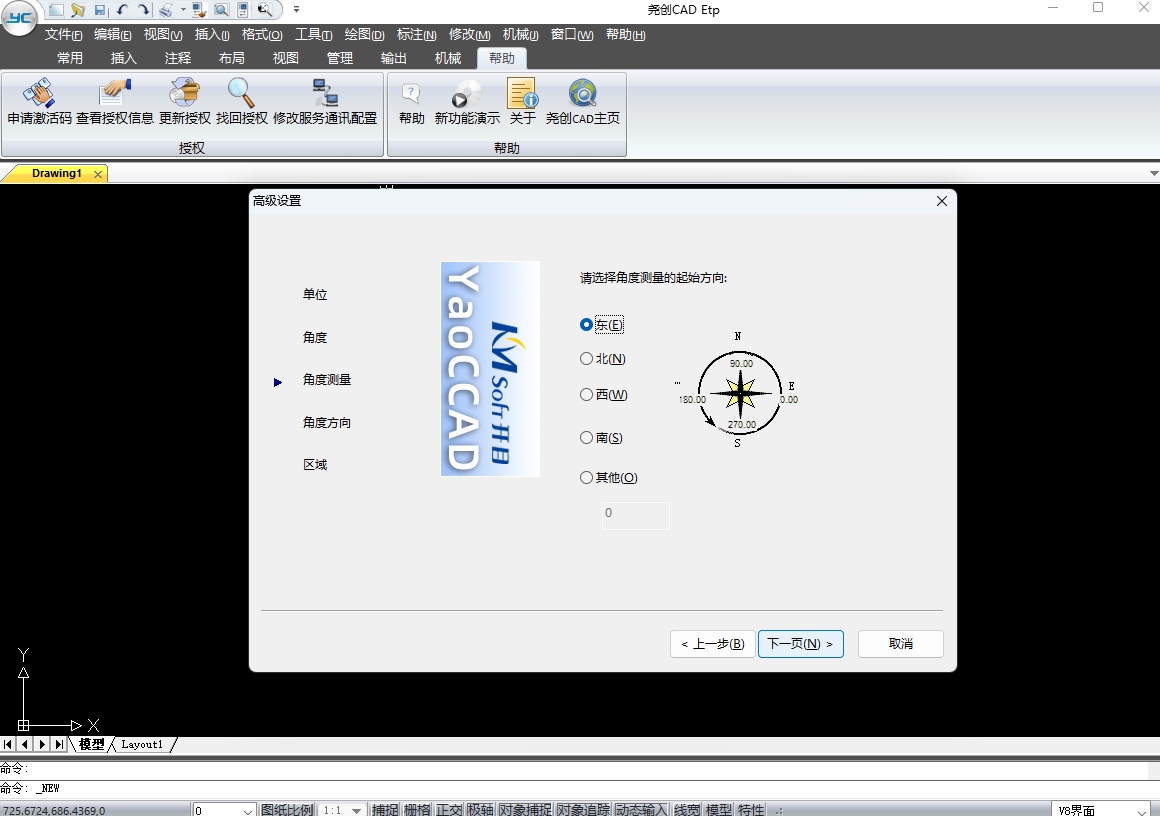Click the 帮助 question mark icon in ribbon

[411, 93]
